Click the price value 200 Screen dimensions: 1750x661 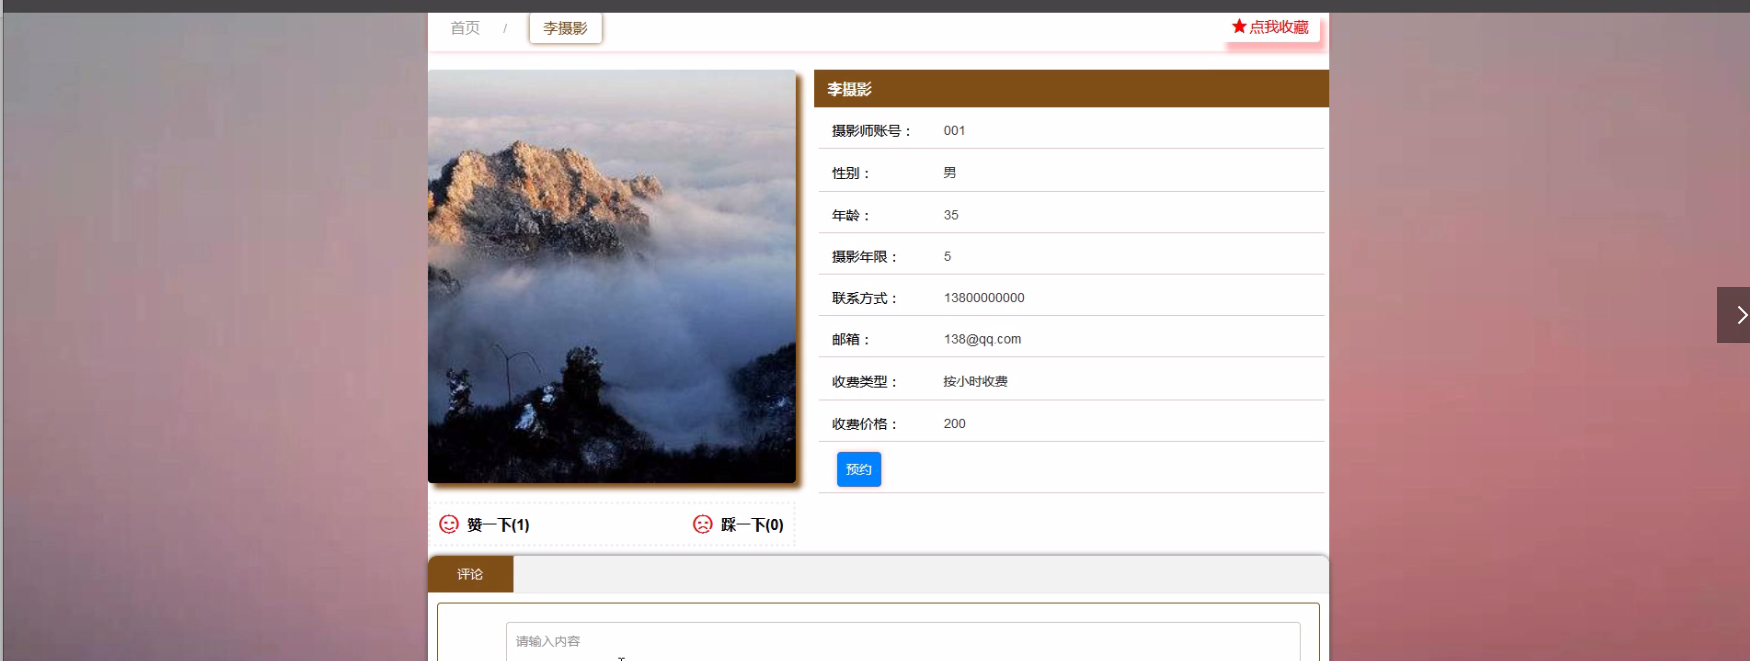(954, 424)
